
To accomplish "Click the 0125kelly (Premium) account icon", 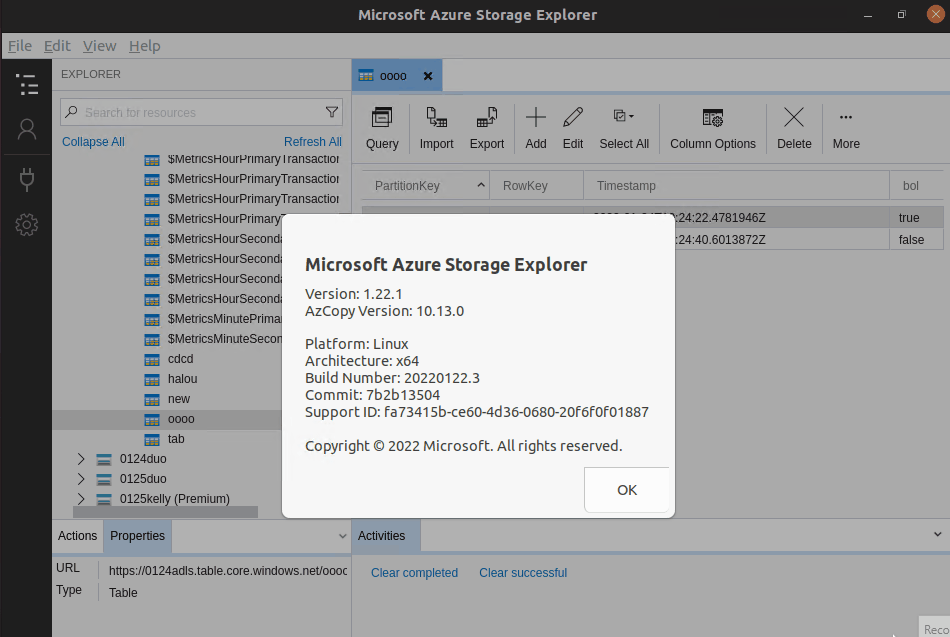I will [104, 499].
